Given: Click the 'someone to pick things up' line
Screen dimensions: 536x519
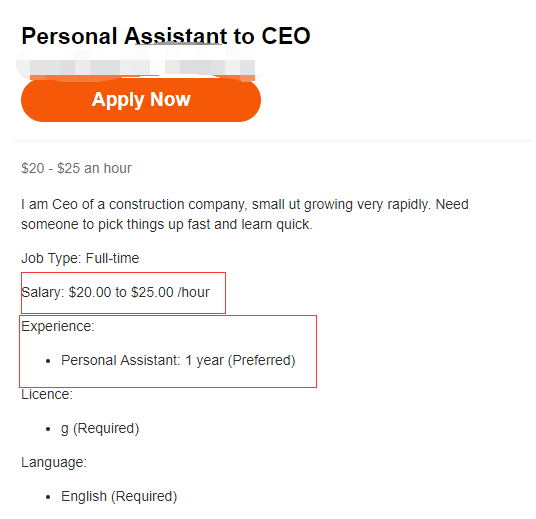Looking at the screenshot, I should (166, 225).
